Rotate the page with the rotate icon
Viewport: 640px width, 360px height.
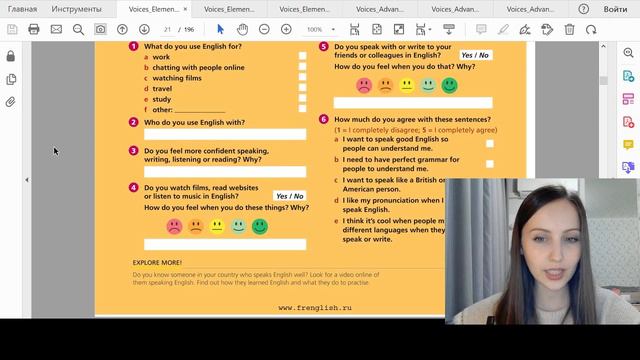pos(591,29)
